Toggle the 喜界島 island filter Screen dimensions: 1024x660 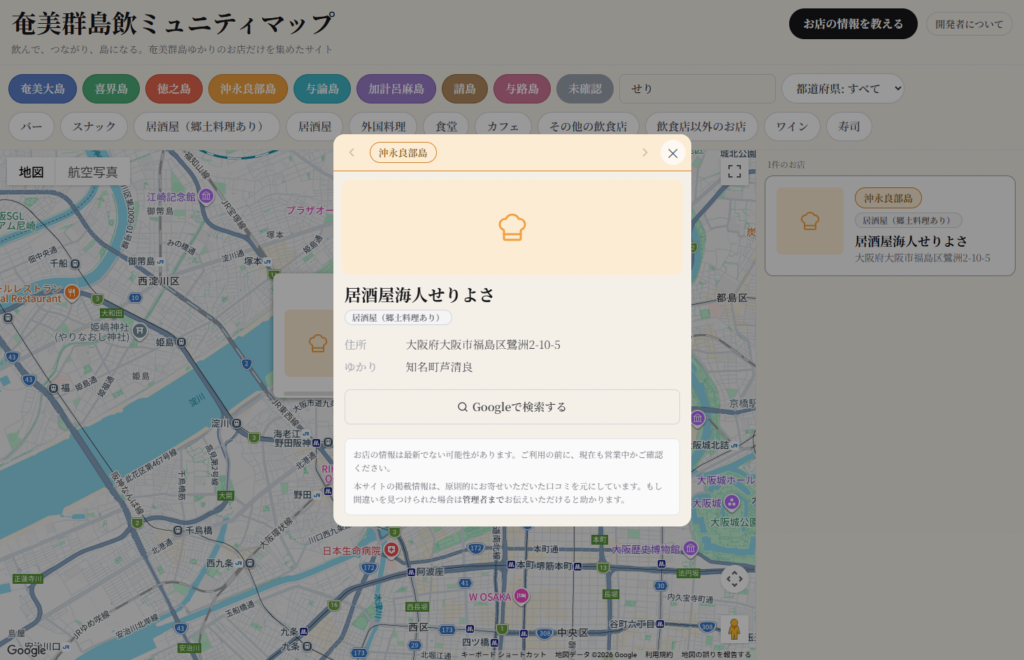(111, 89)
